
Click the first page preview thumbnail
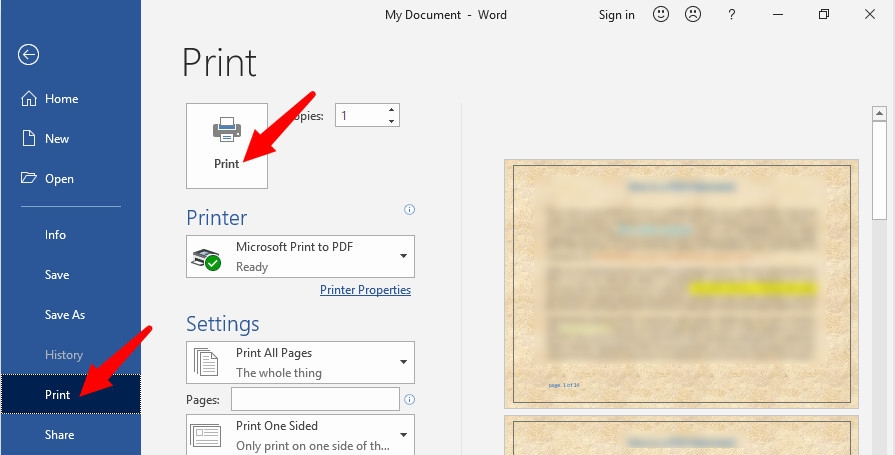681,284
